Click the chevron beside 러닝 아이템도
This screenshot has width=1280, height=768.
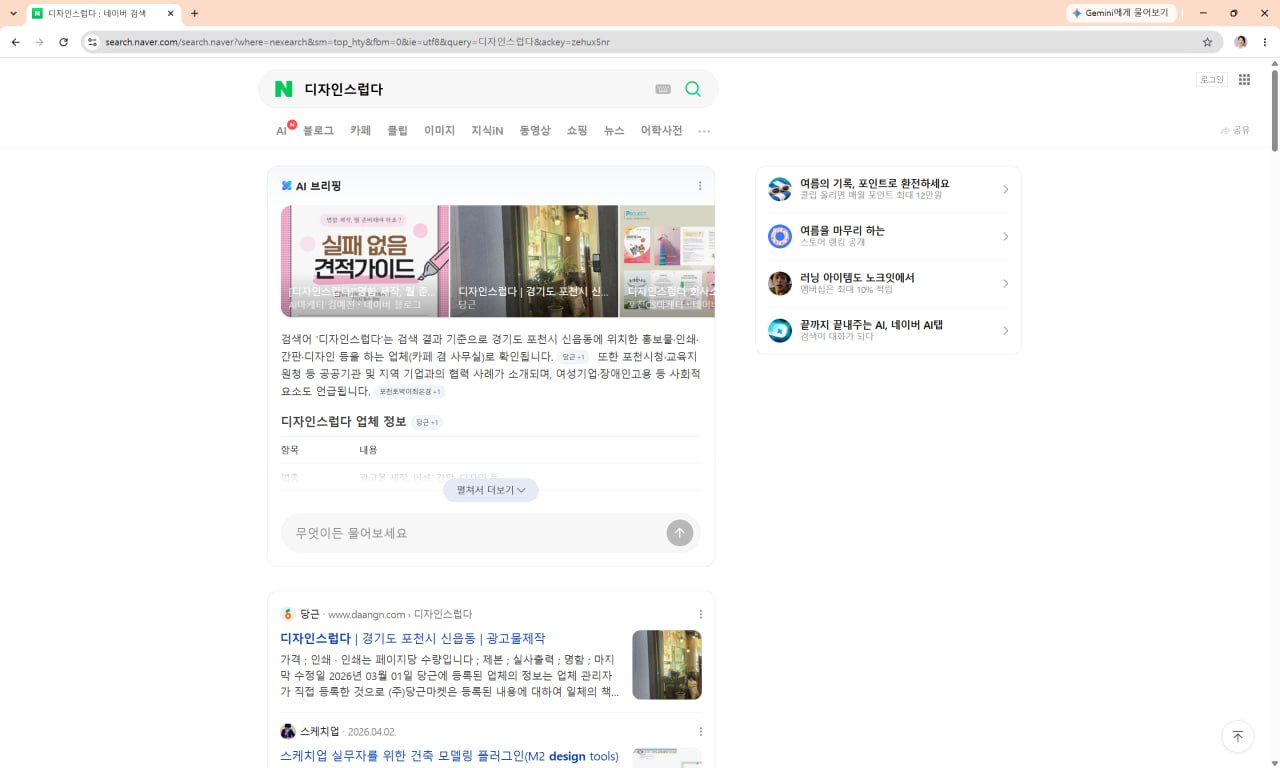coord(1005,283)
